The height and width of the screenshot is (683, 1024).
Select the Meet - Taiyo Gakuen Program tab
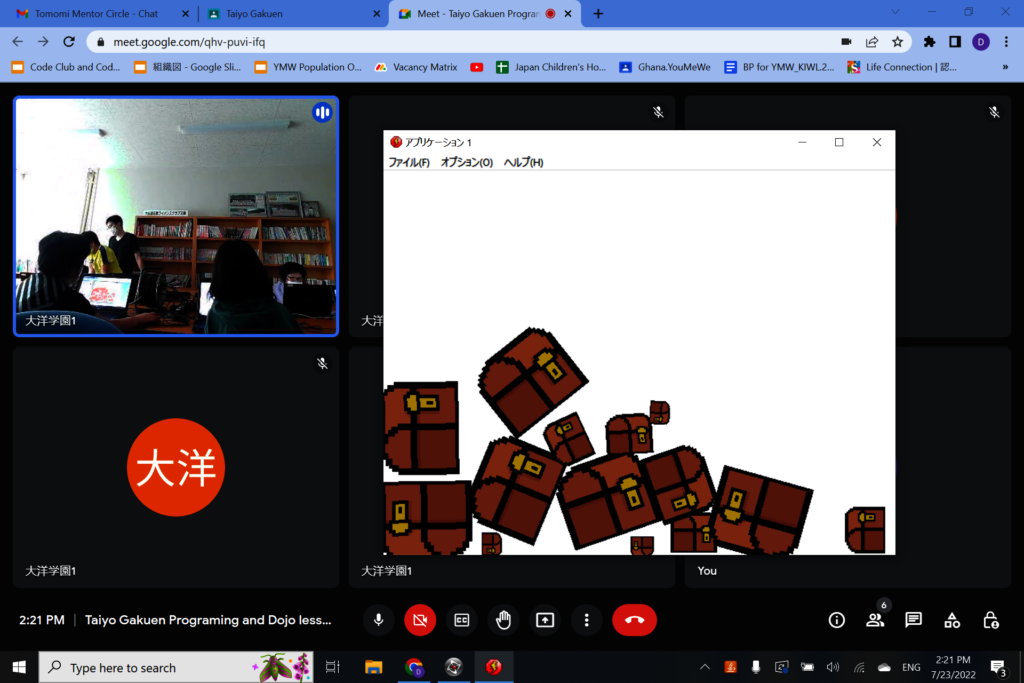477,14
